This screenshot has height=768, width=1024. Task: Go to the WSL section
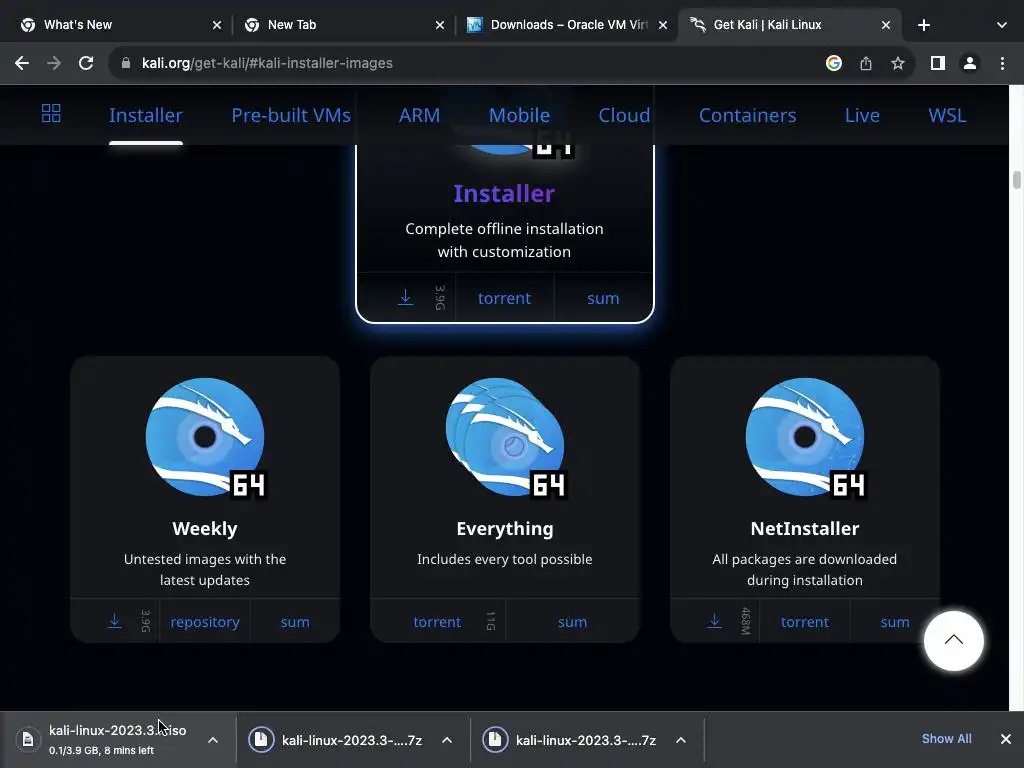click(x=947, y=116)
